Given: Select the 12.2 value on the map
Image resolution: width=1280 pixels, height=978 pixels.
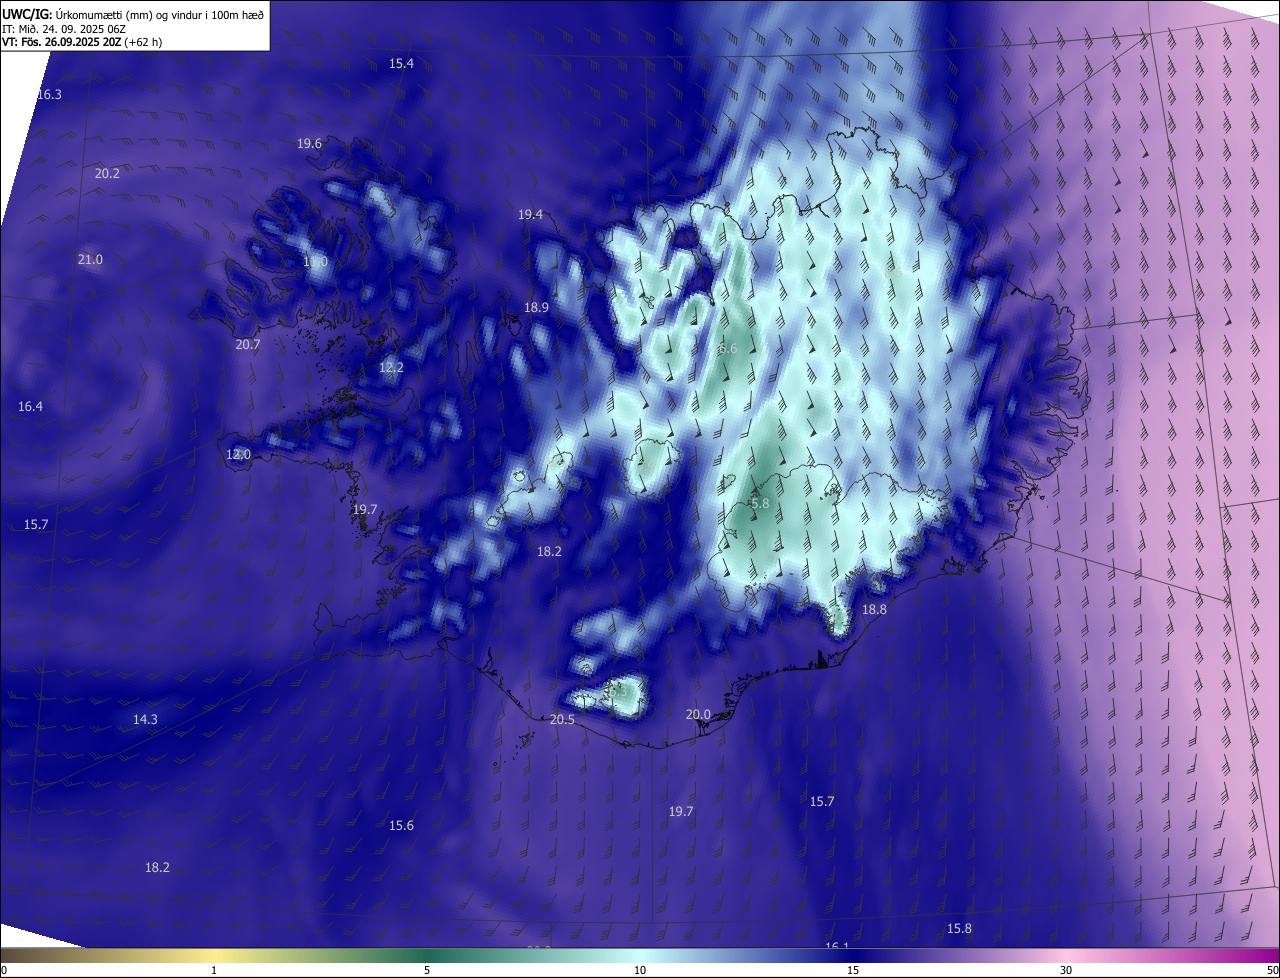Looking at the screenshot, I should pyautogui.click(x=391, y=368).
